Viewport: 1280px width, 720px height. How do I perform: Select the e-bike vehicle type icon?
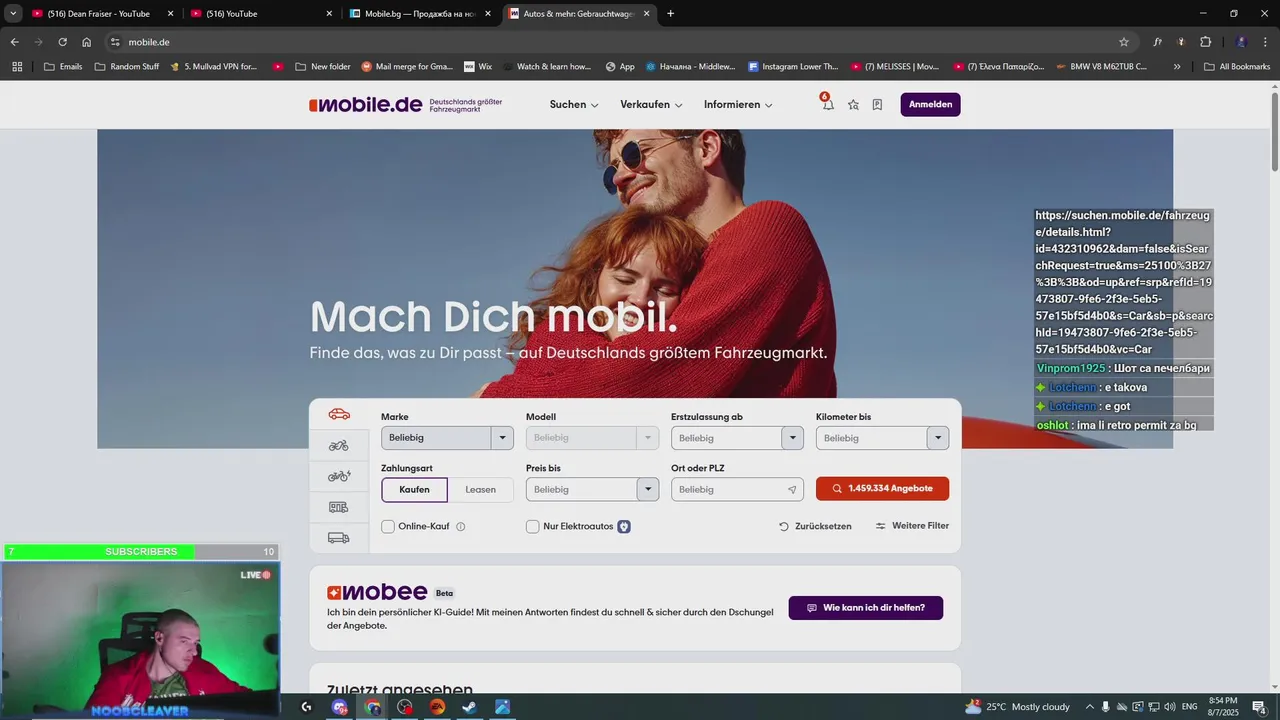339,476
